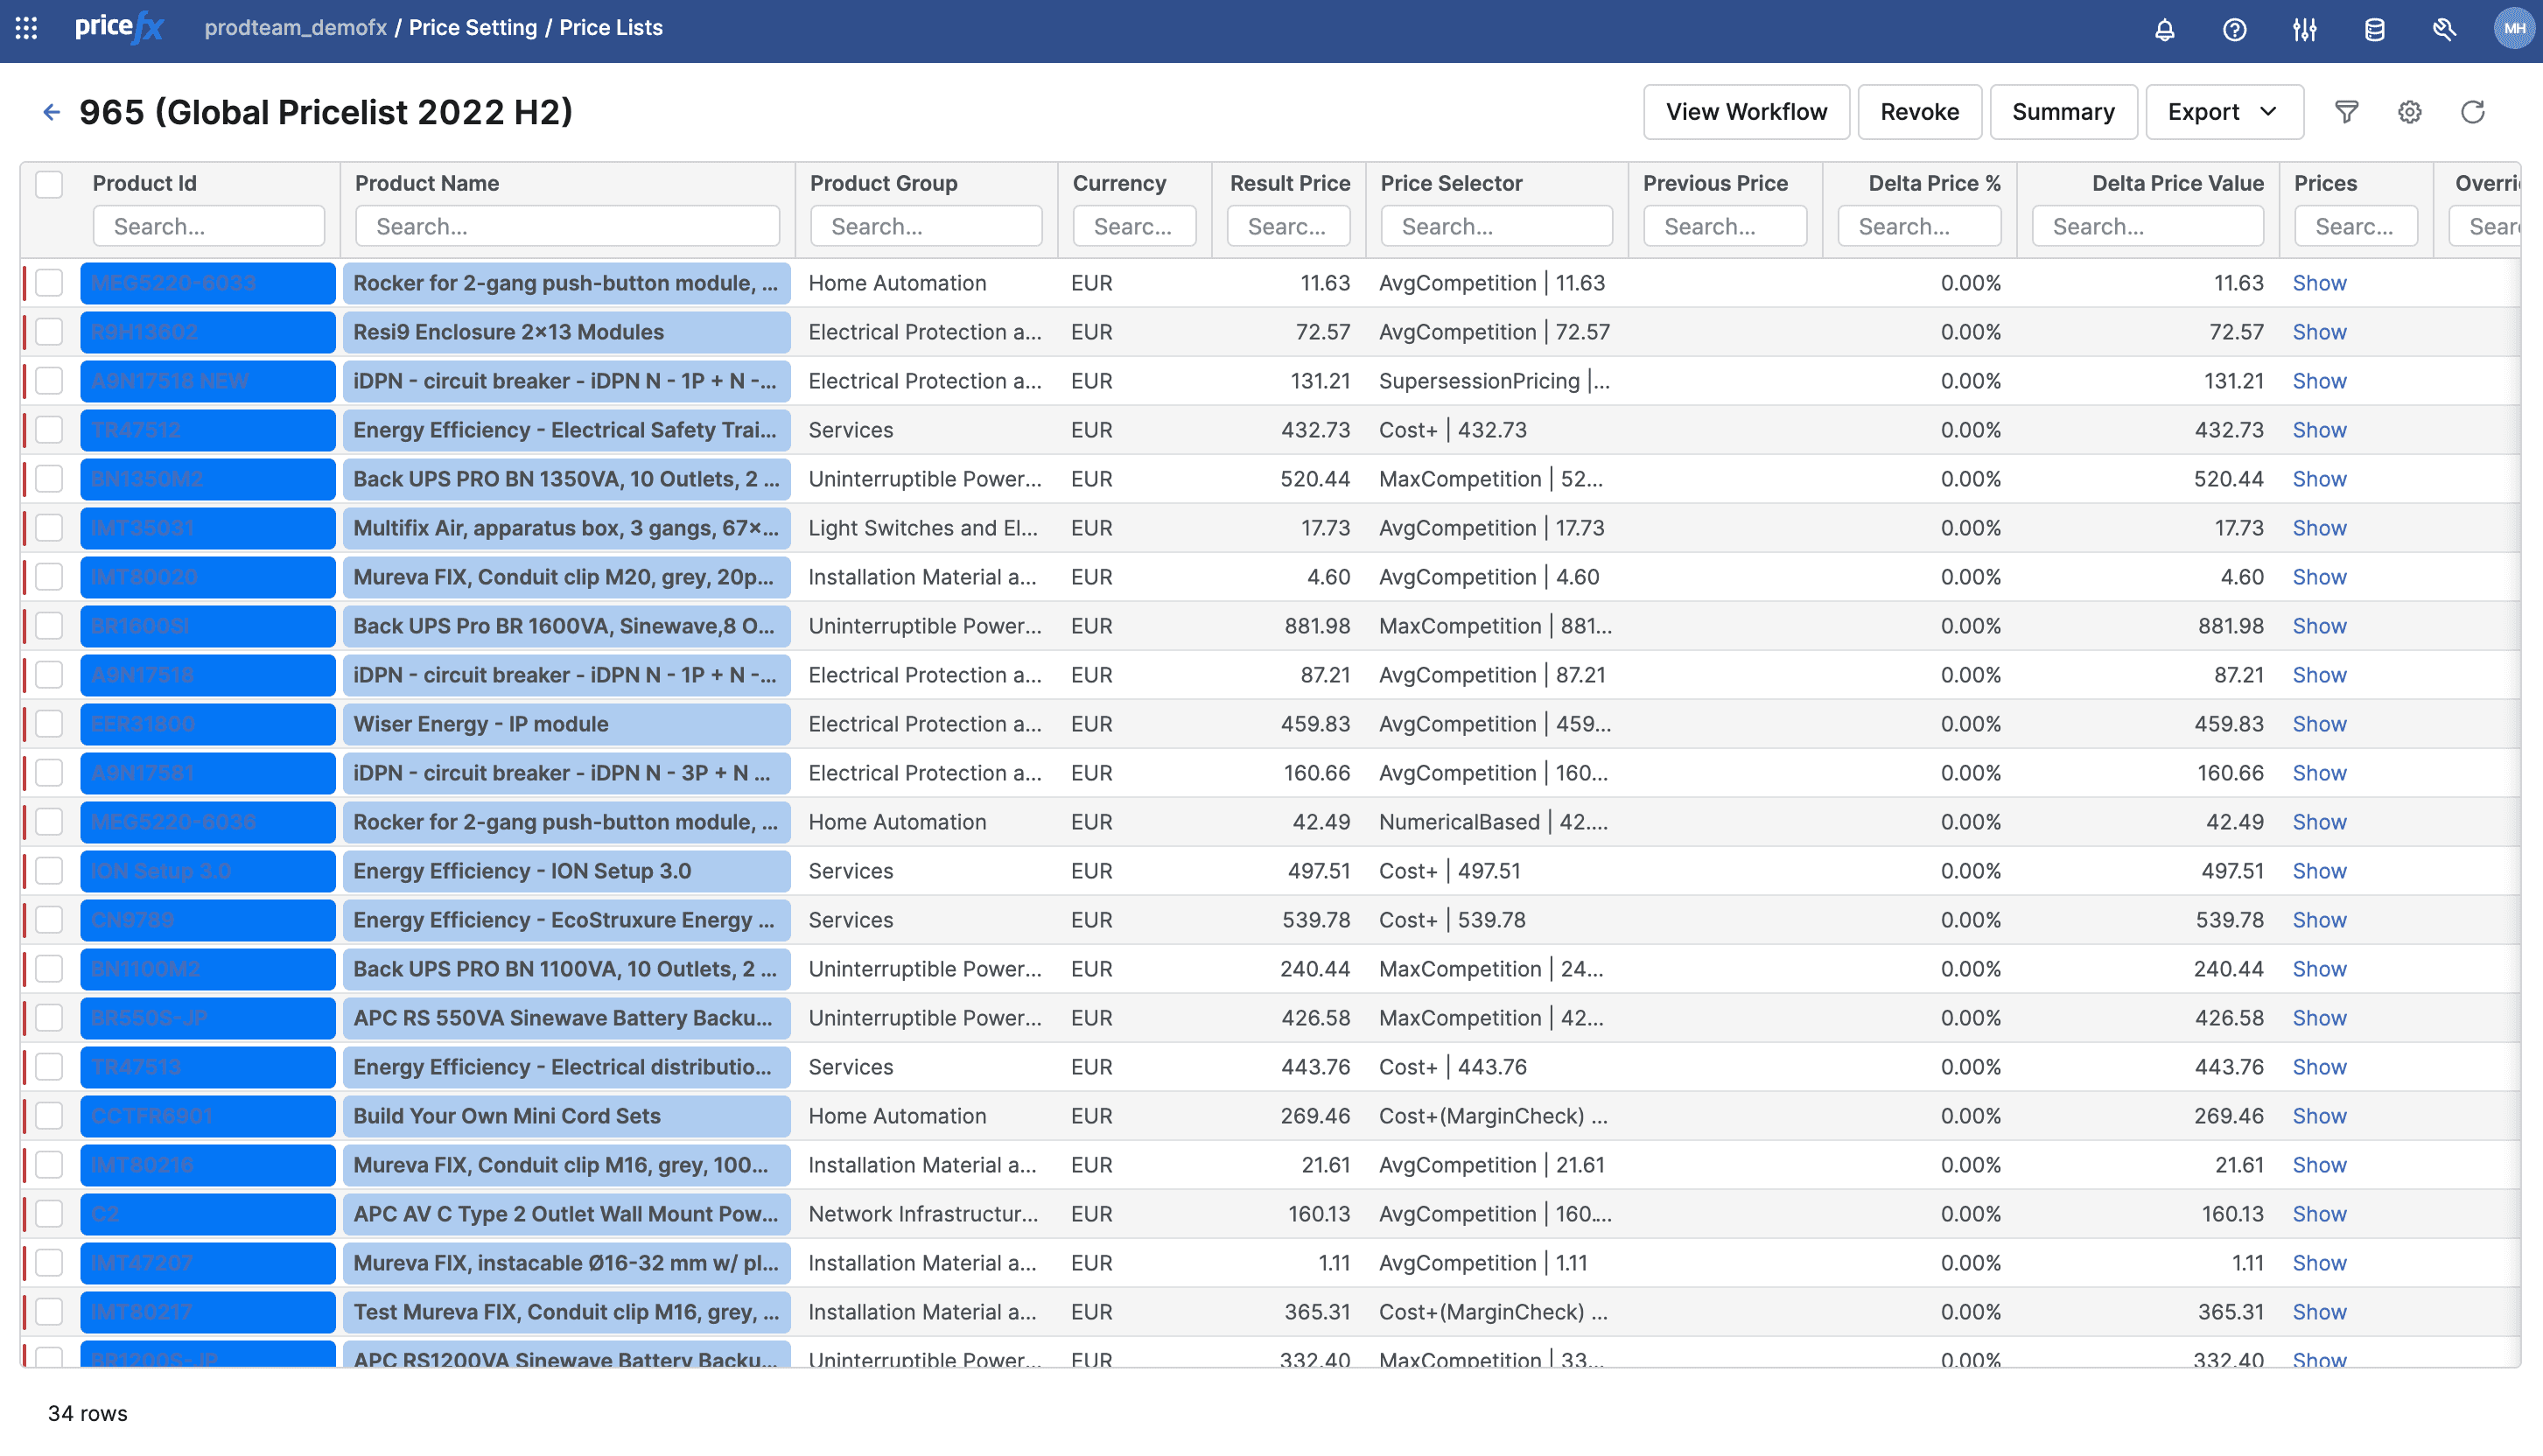The width and height of the screenshot is (2543, 1456).
Task: Open the MH user avatar menu
Action: pos(2513,28)
